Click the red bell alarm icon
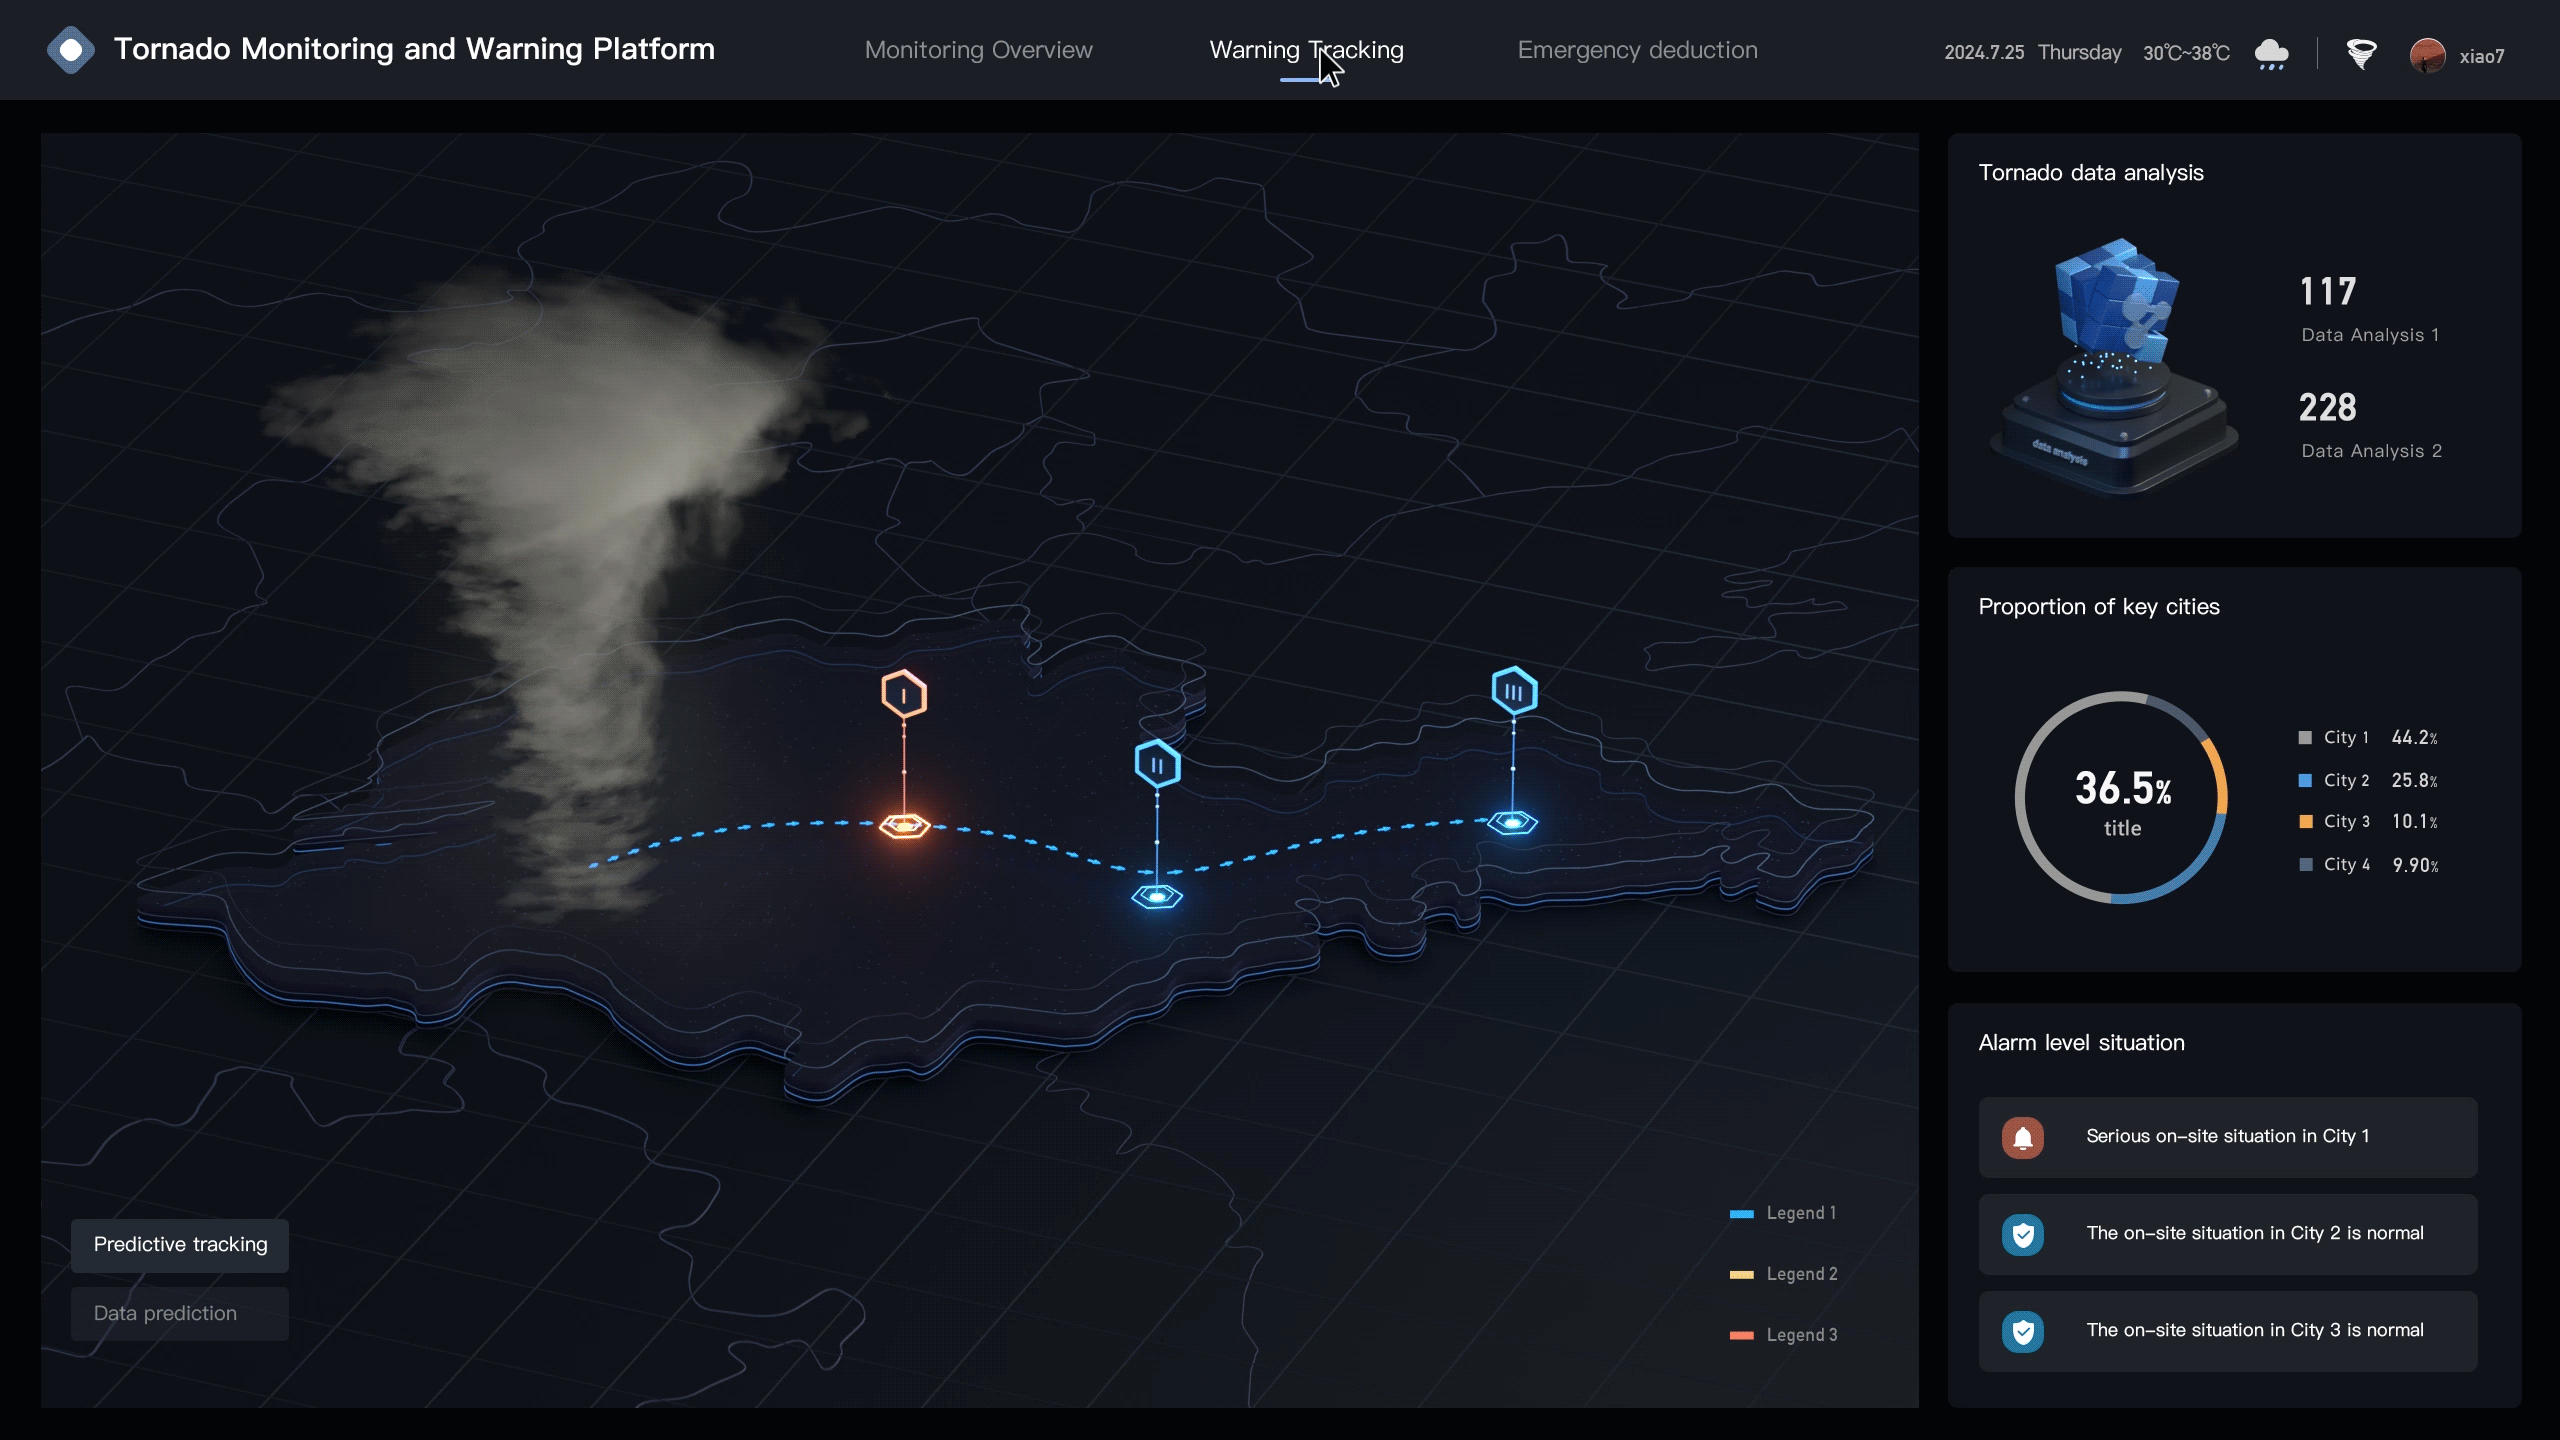 coord(2023,1138)
